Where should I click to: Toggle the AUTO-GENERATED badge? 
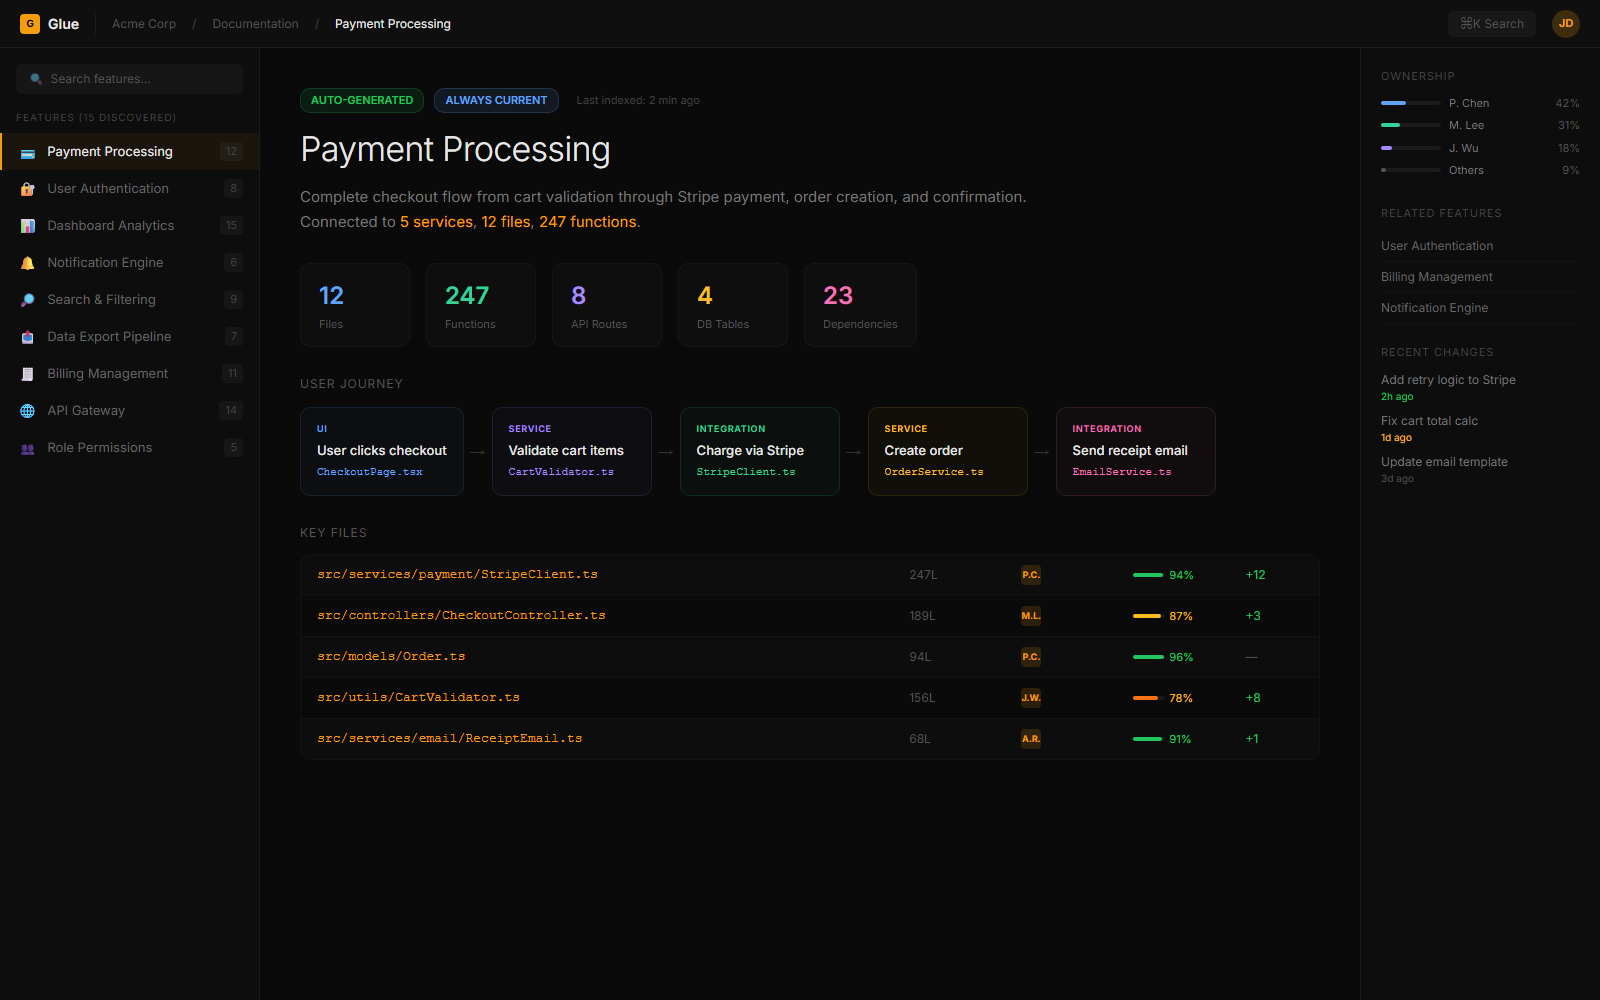[x=362, y=100]
